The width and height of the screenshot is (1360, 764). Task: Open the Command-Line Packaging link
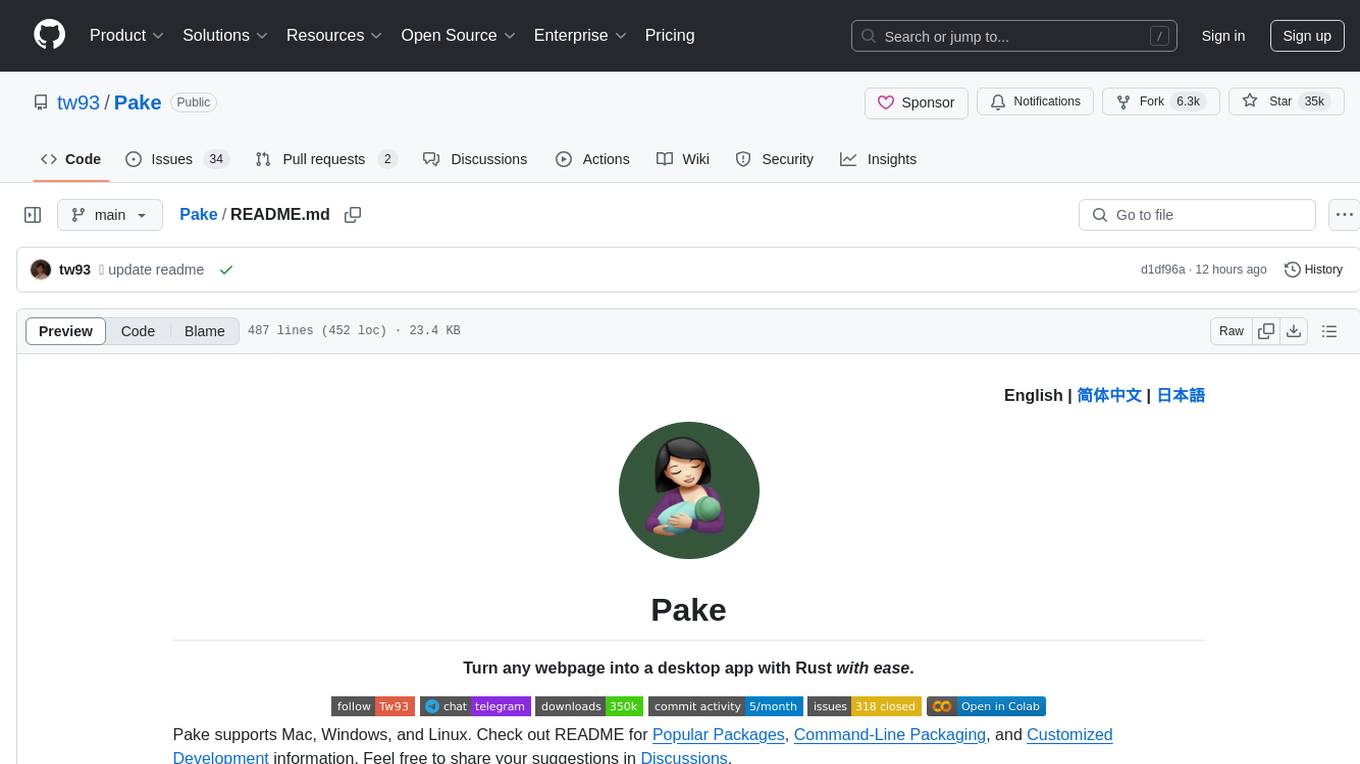(890, 734)
